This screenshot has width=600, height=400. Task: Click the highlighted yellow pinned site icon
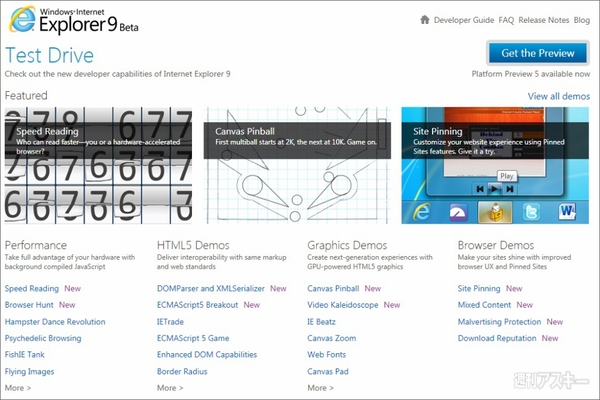coord(495,212)
